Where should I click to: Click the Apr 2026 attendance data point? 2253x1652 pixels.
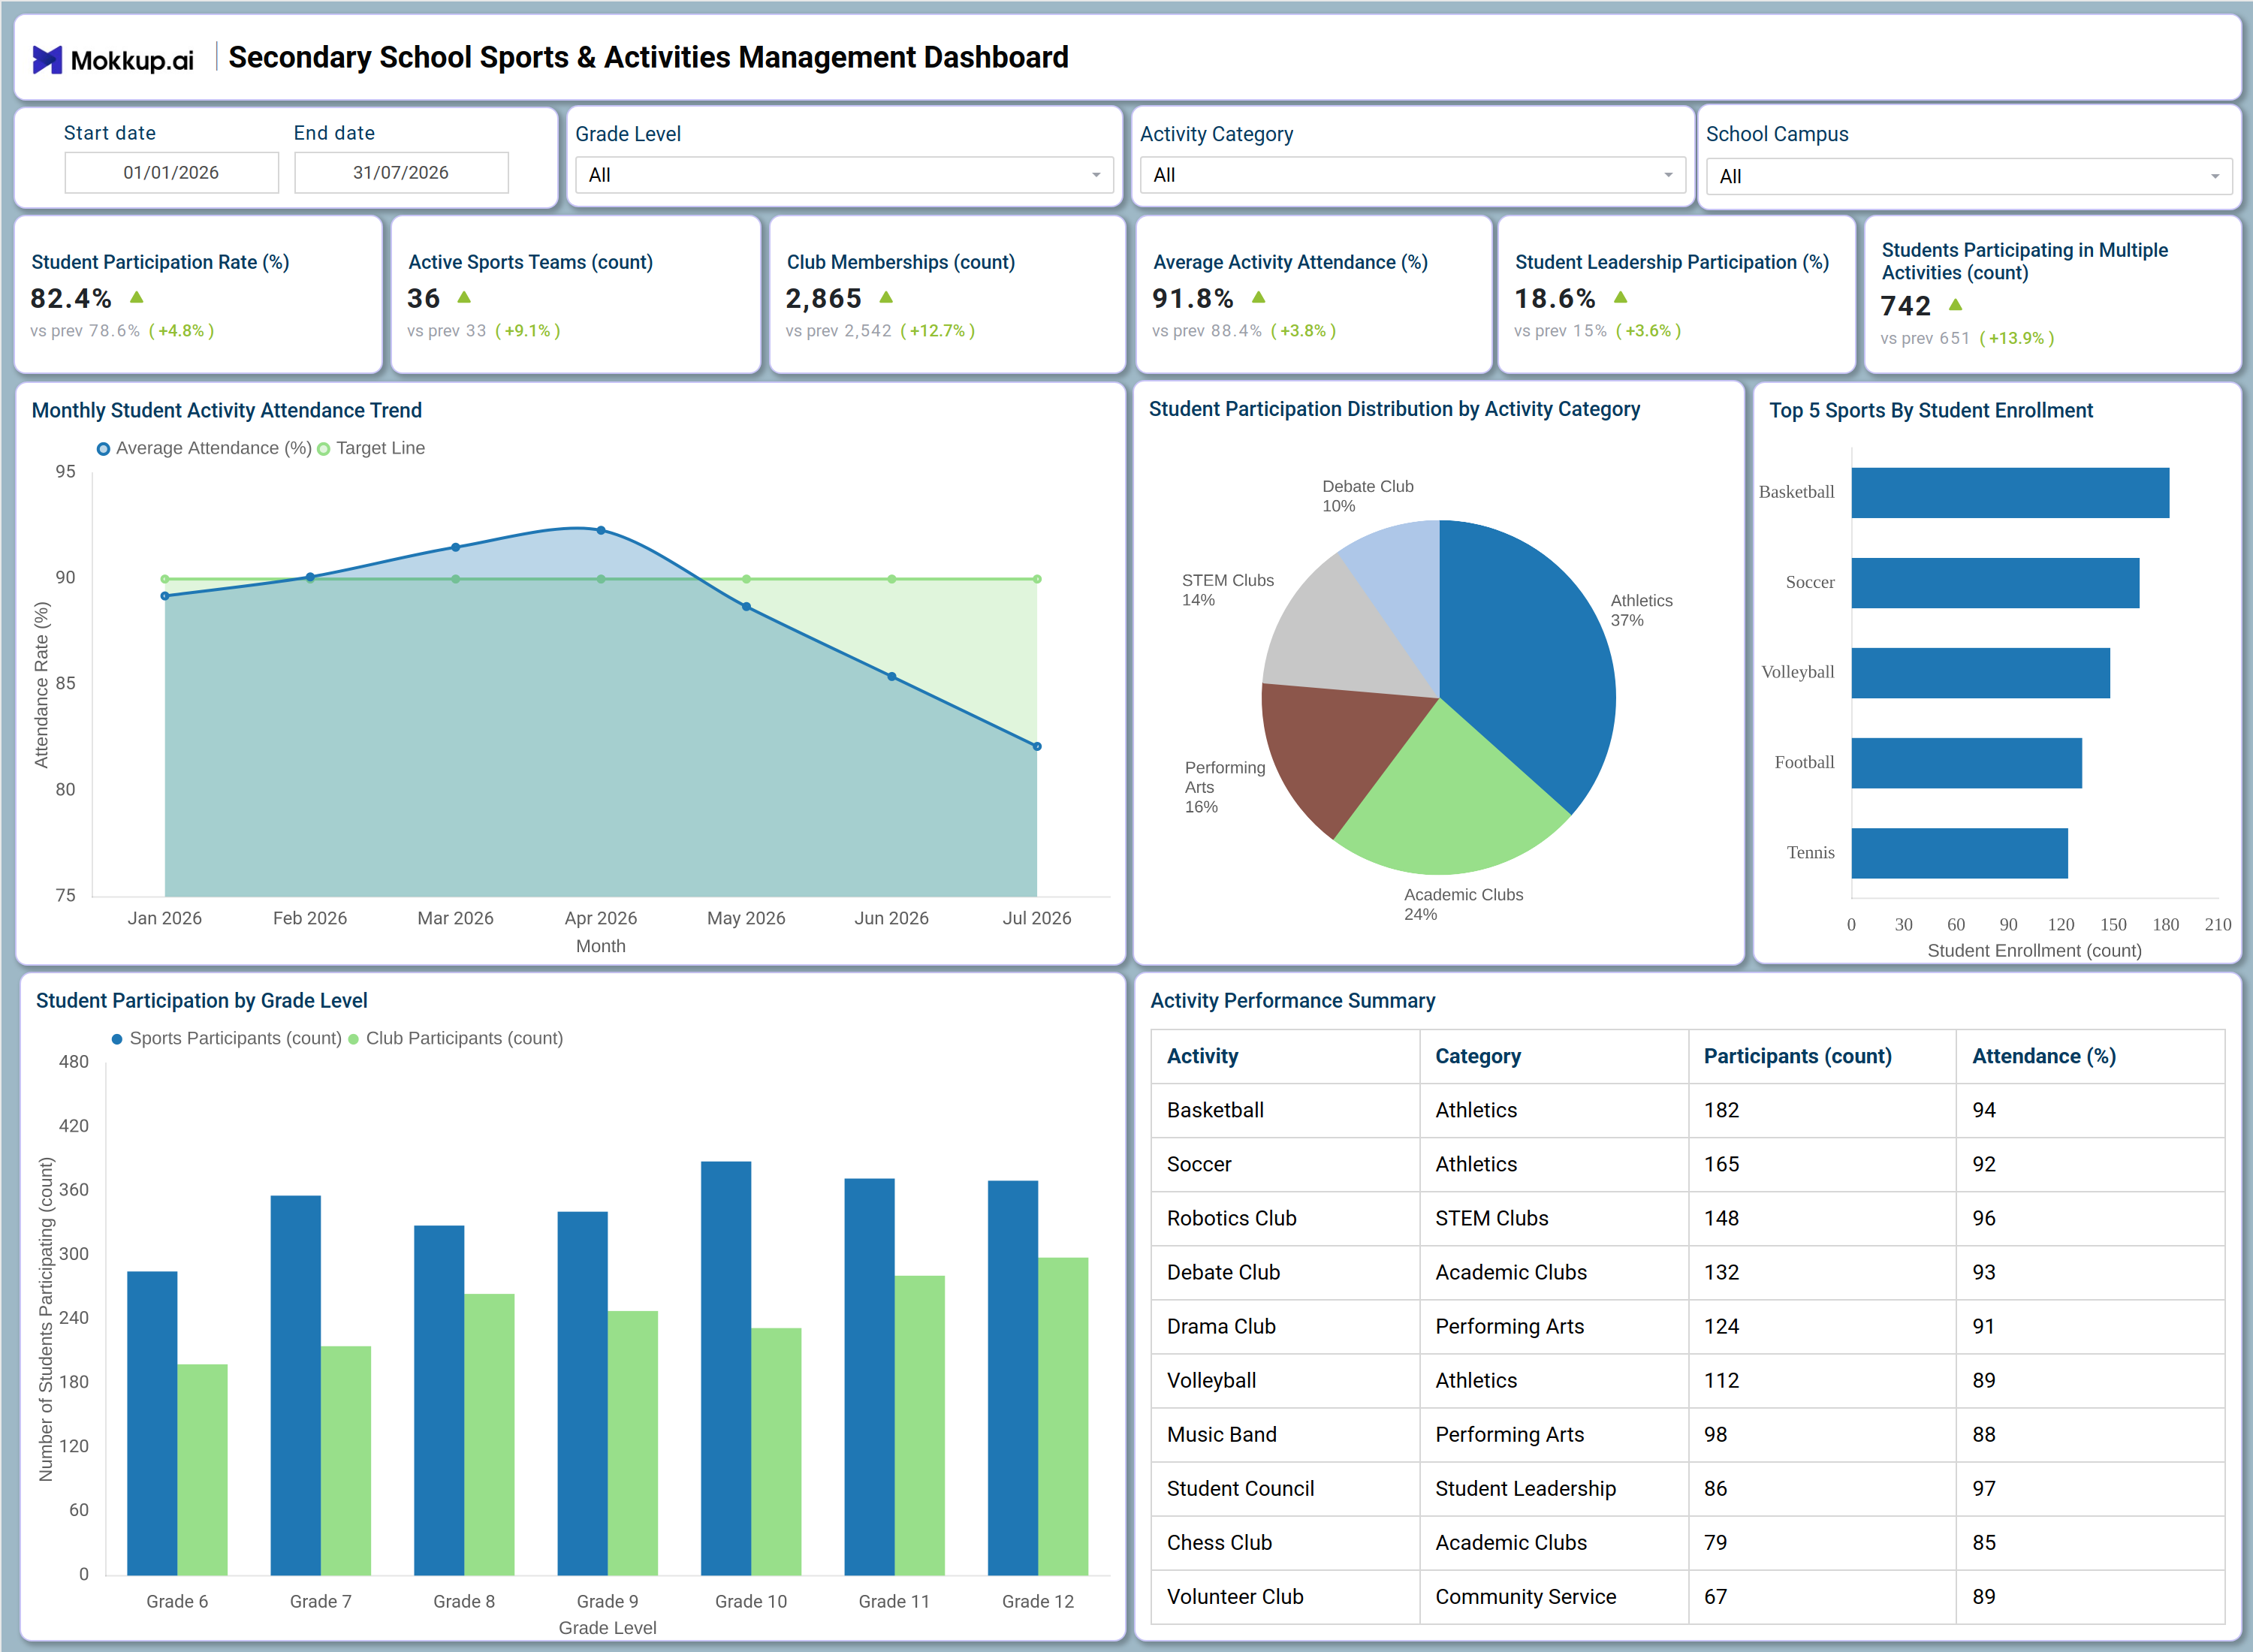601,530
